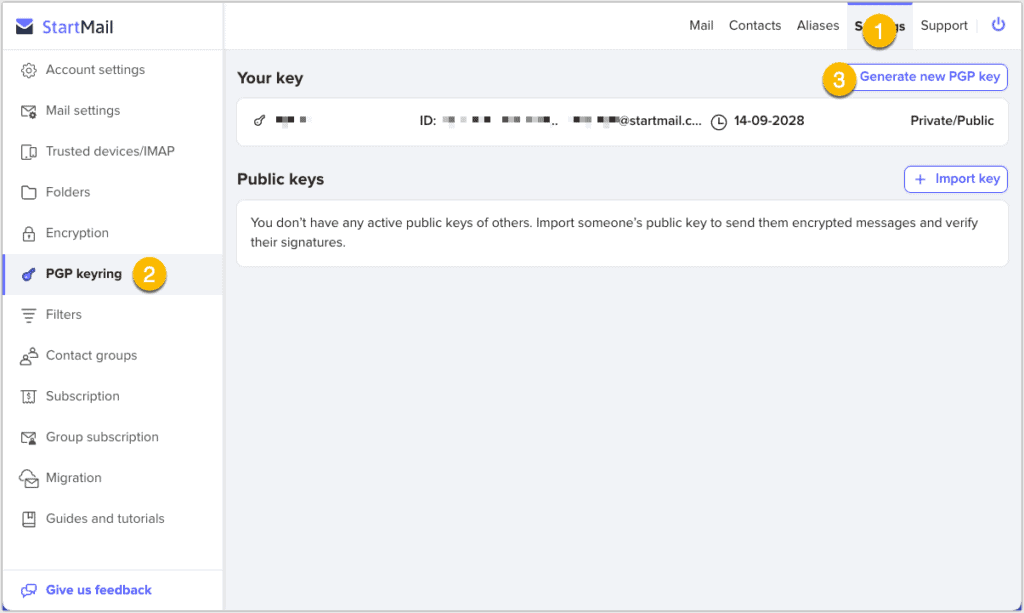
Task: Open Guides and tutorials section
Action: point(105,519)
